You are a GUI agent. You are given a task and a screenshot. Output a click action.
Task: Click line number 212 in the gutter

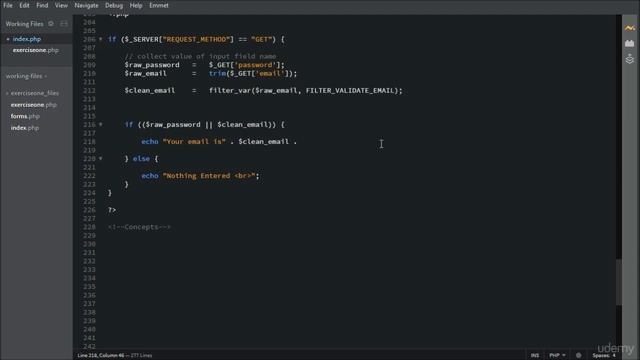pyautogui.click(x=89, y=91)
